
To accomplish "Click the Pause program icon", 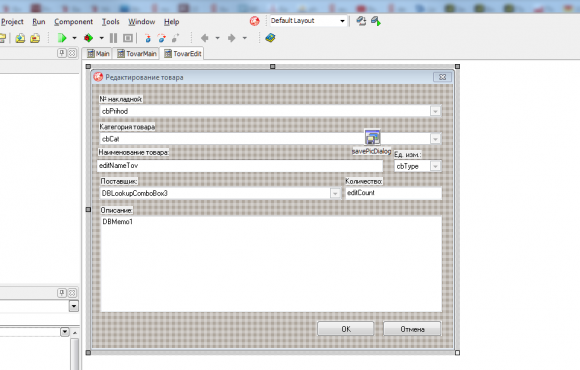I will click(x=114, y=38).
